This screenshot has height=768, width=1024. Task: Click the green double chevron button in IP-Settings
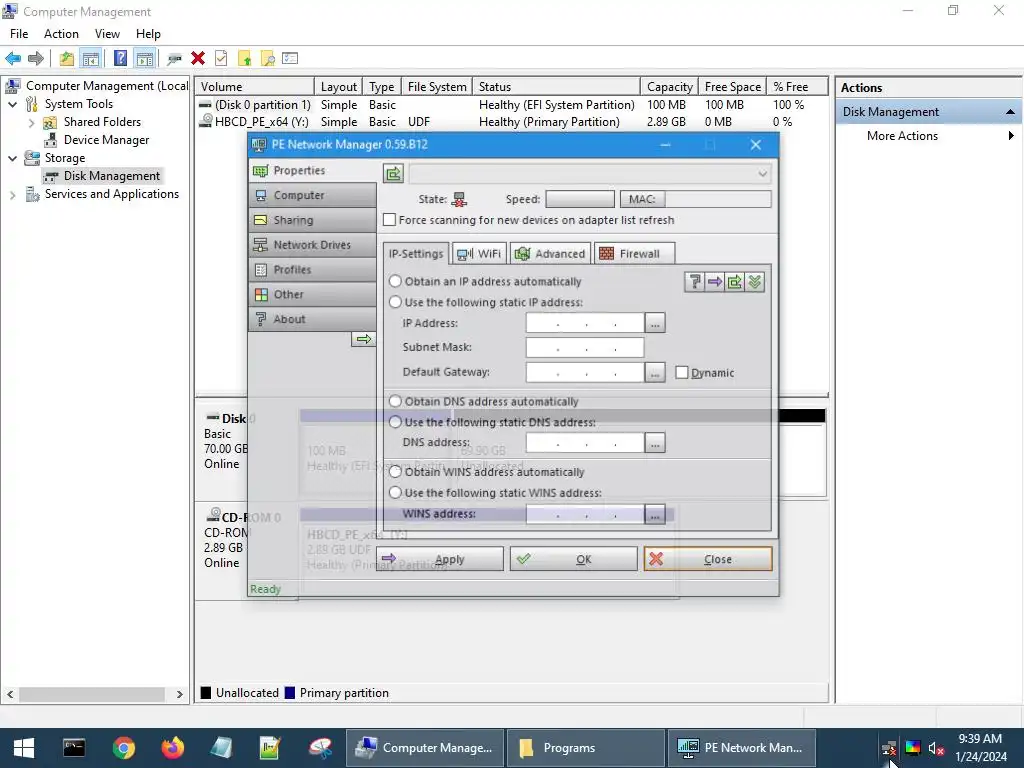coord(755,281)
